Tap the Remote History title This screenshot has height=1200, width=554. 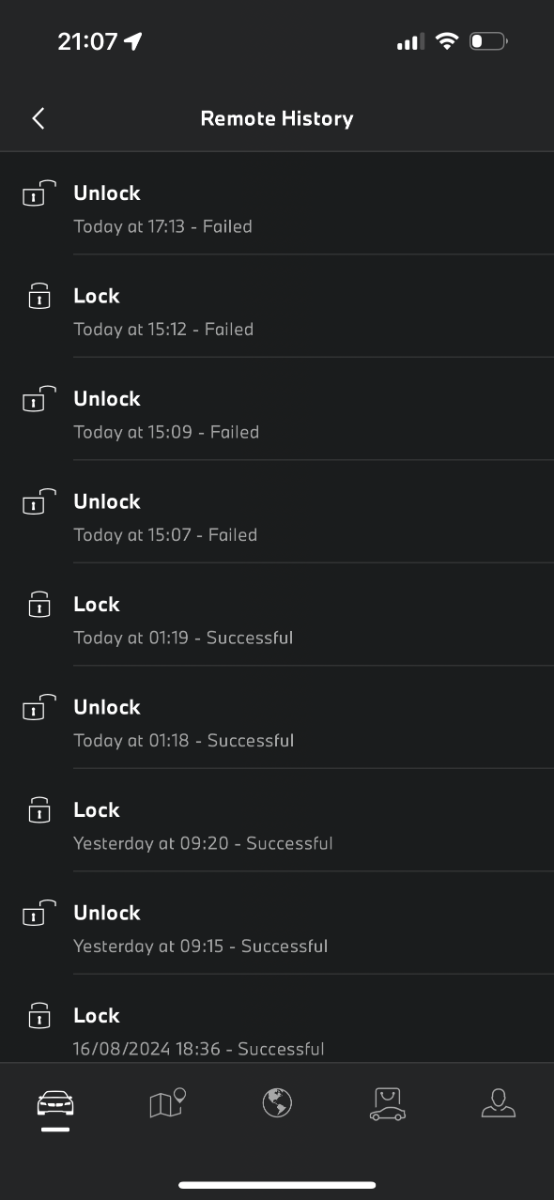[277, 118]
